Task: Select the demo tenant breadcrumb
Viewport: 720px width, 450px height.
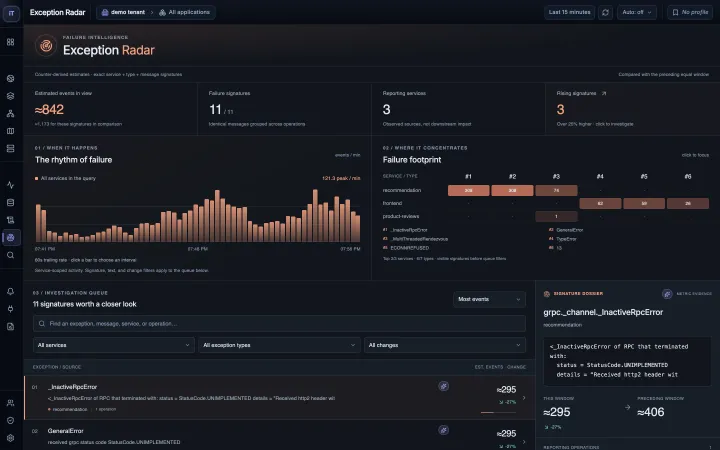Action: [x=123, y=12]
